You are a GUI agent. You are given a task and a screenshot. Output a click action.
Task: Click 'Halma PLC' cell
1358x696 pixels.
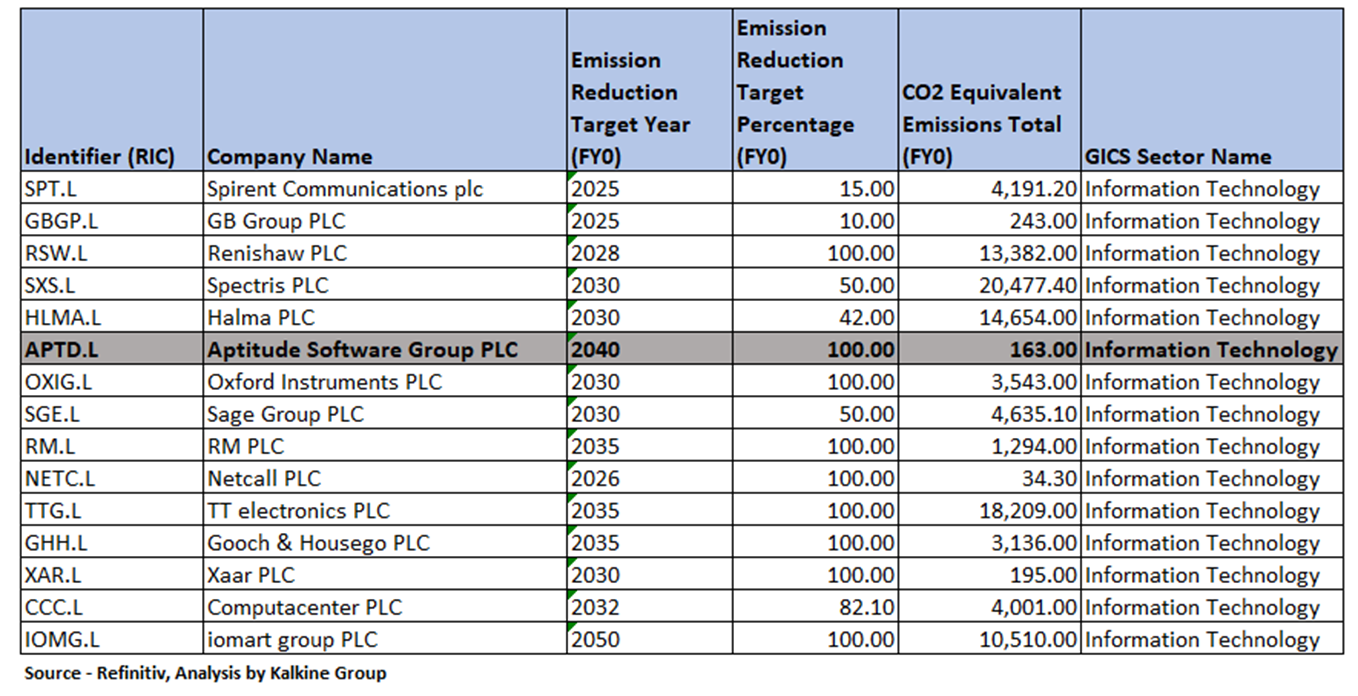[385, 317]
